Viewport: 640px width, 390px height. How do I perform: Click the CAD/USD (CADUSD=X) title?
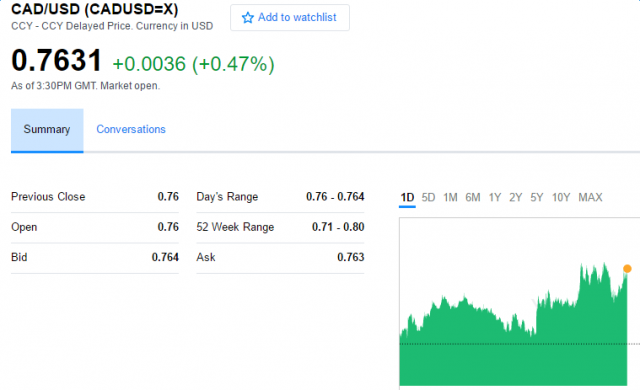[x=95, y=9]
